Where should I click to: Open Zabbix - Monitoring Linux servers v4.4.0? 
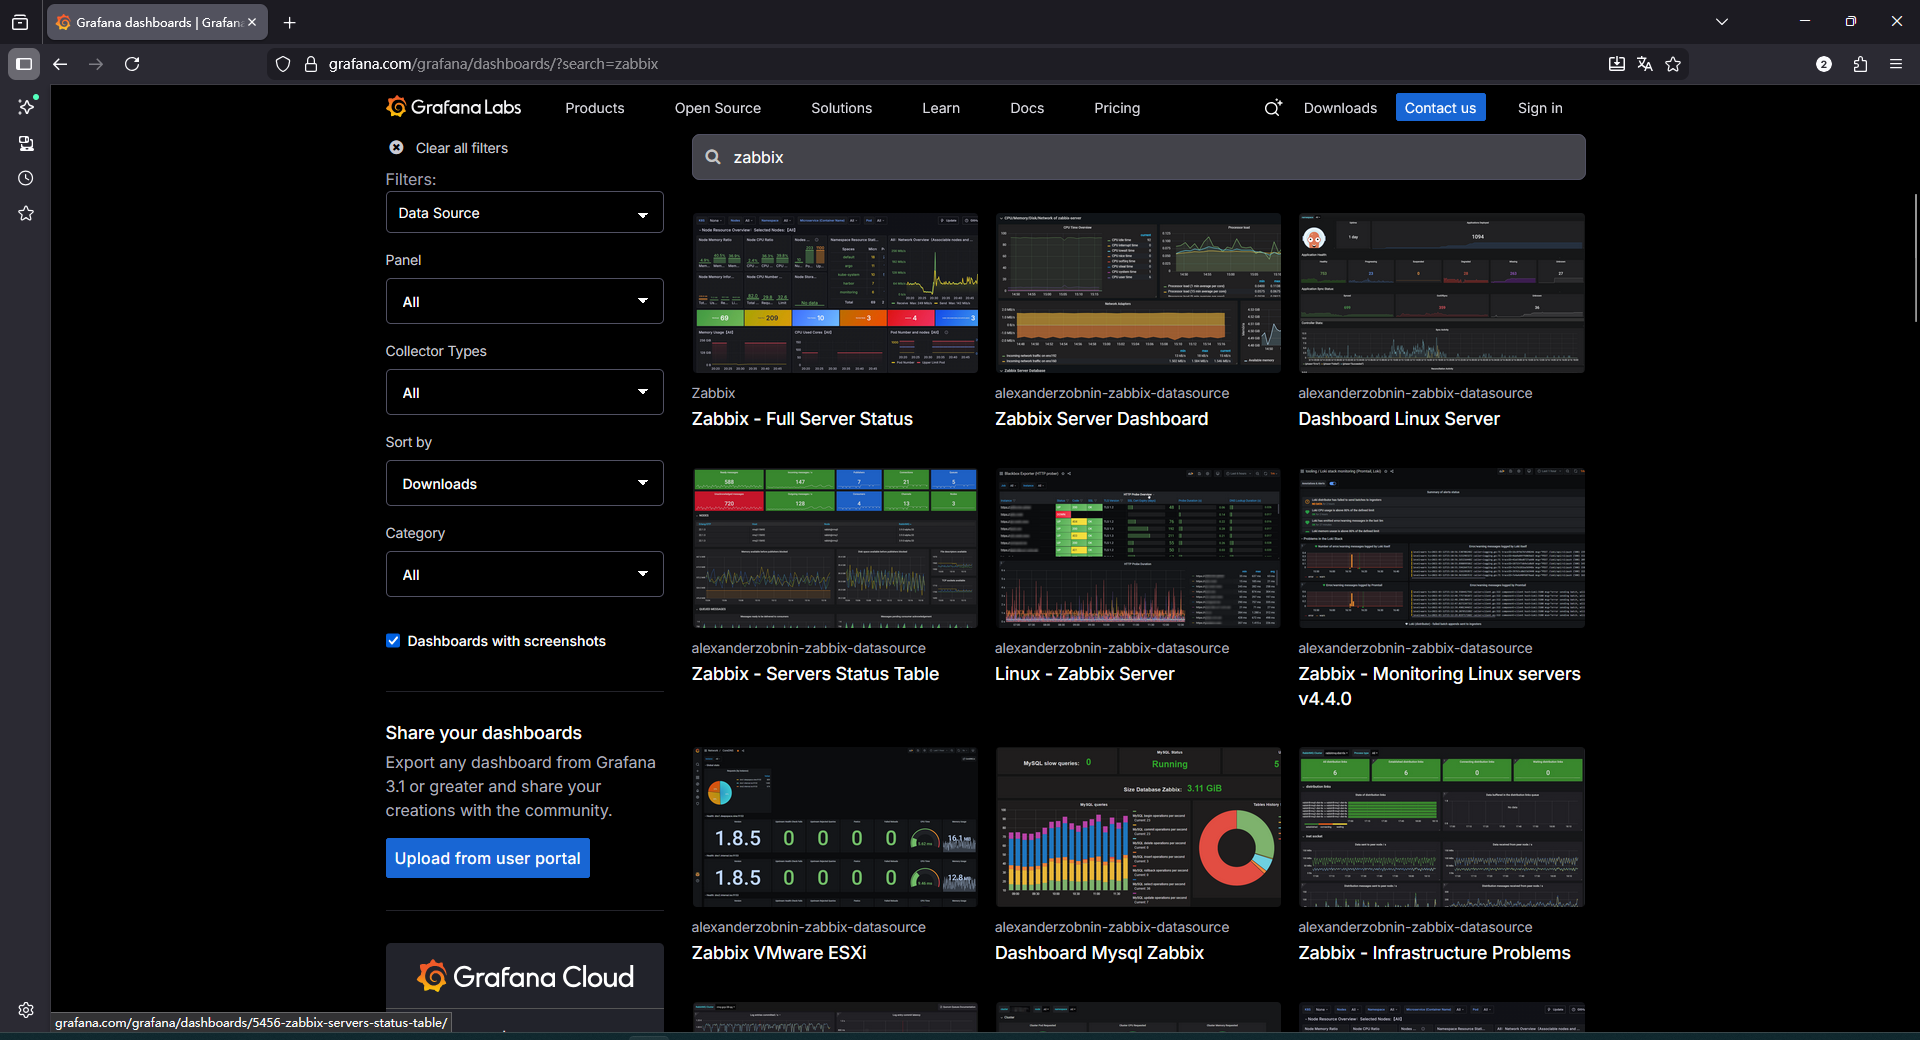[1439, 686]
